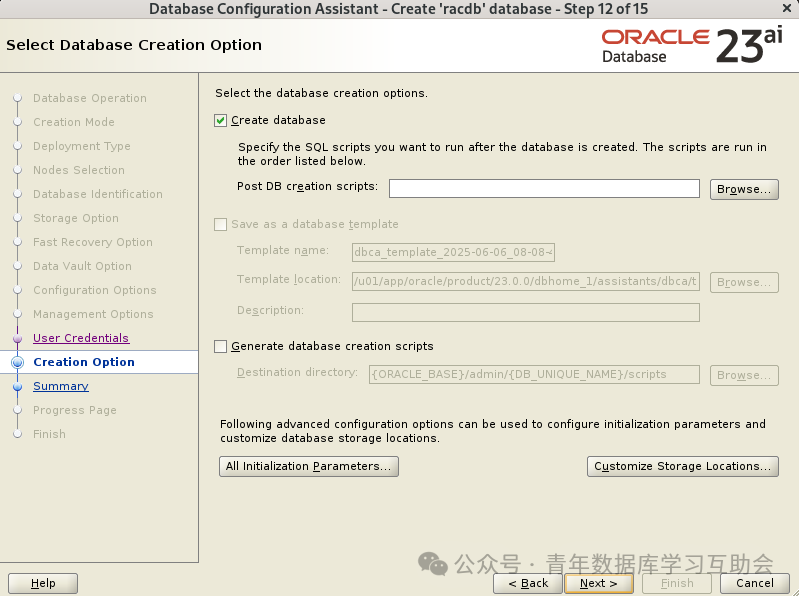Click the Creation Mode step
This screenshot has width=799, height=596.
(x=74, y=122)
